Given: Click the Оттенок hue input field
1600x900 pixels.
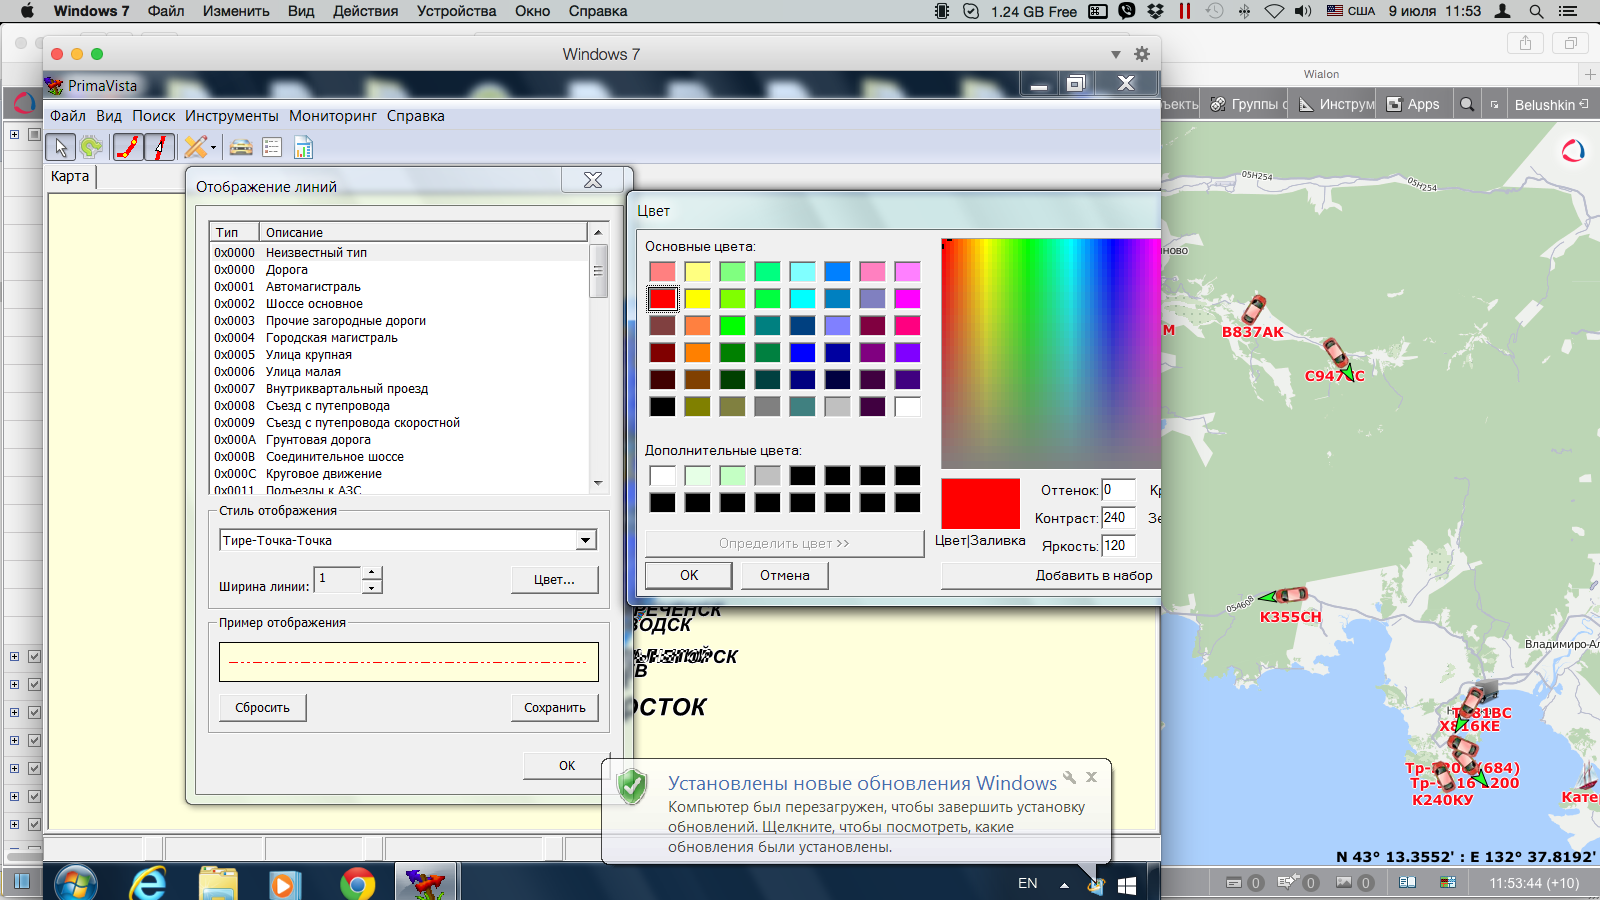Looking at the screenshot, I should [1118, 490].
